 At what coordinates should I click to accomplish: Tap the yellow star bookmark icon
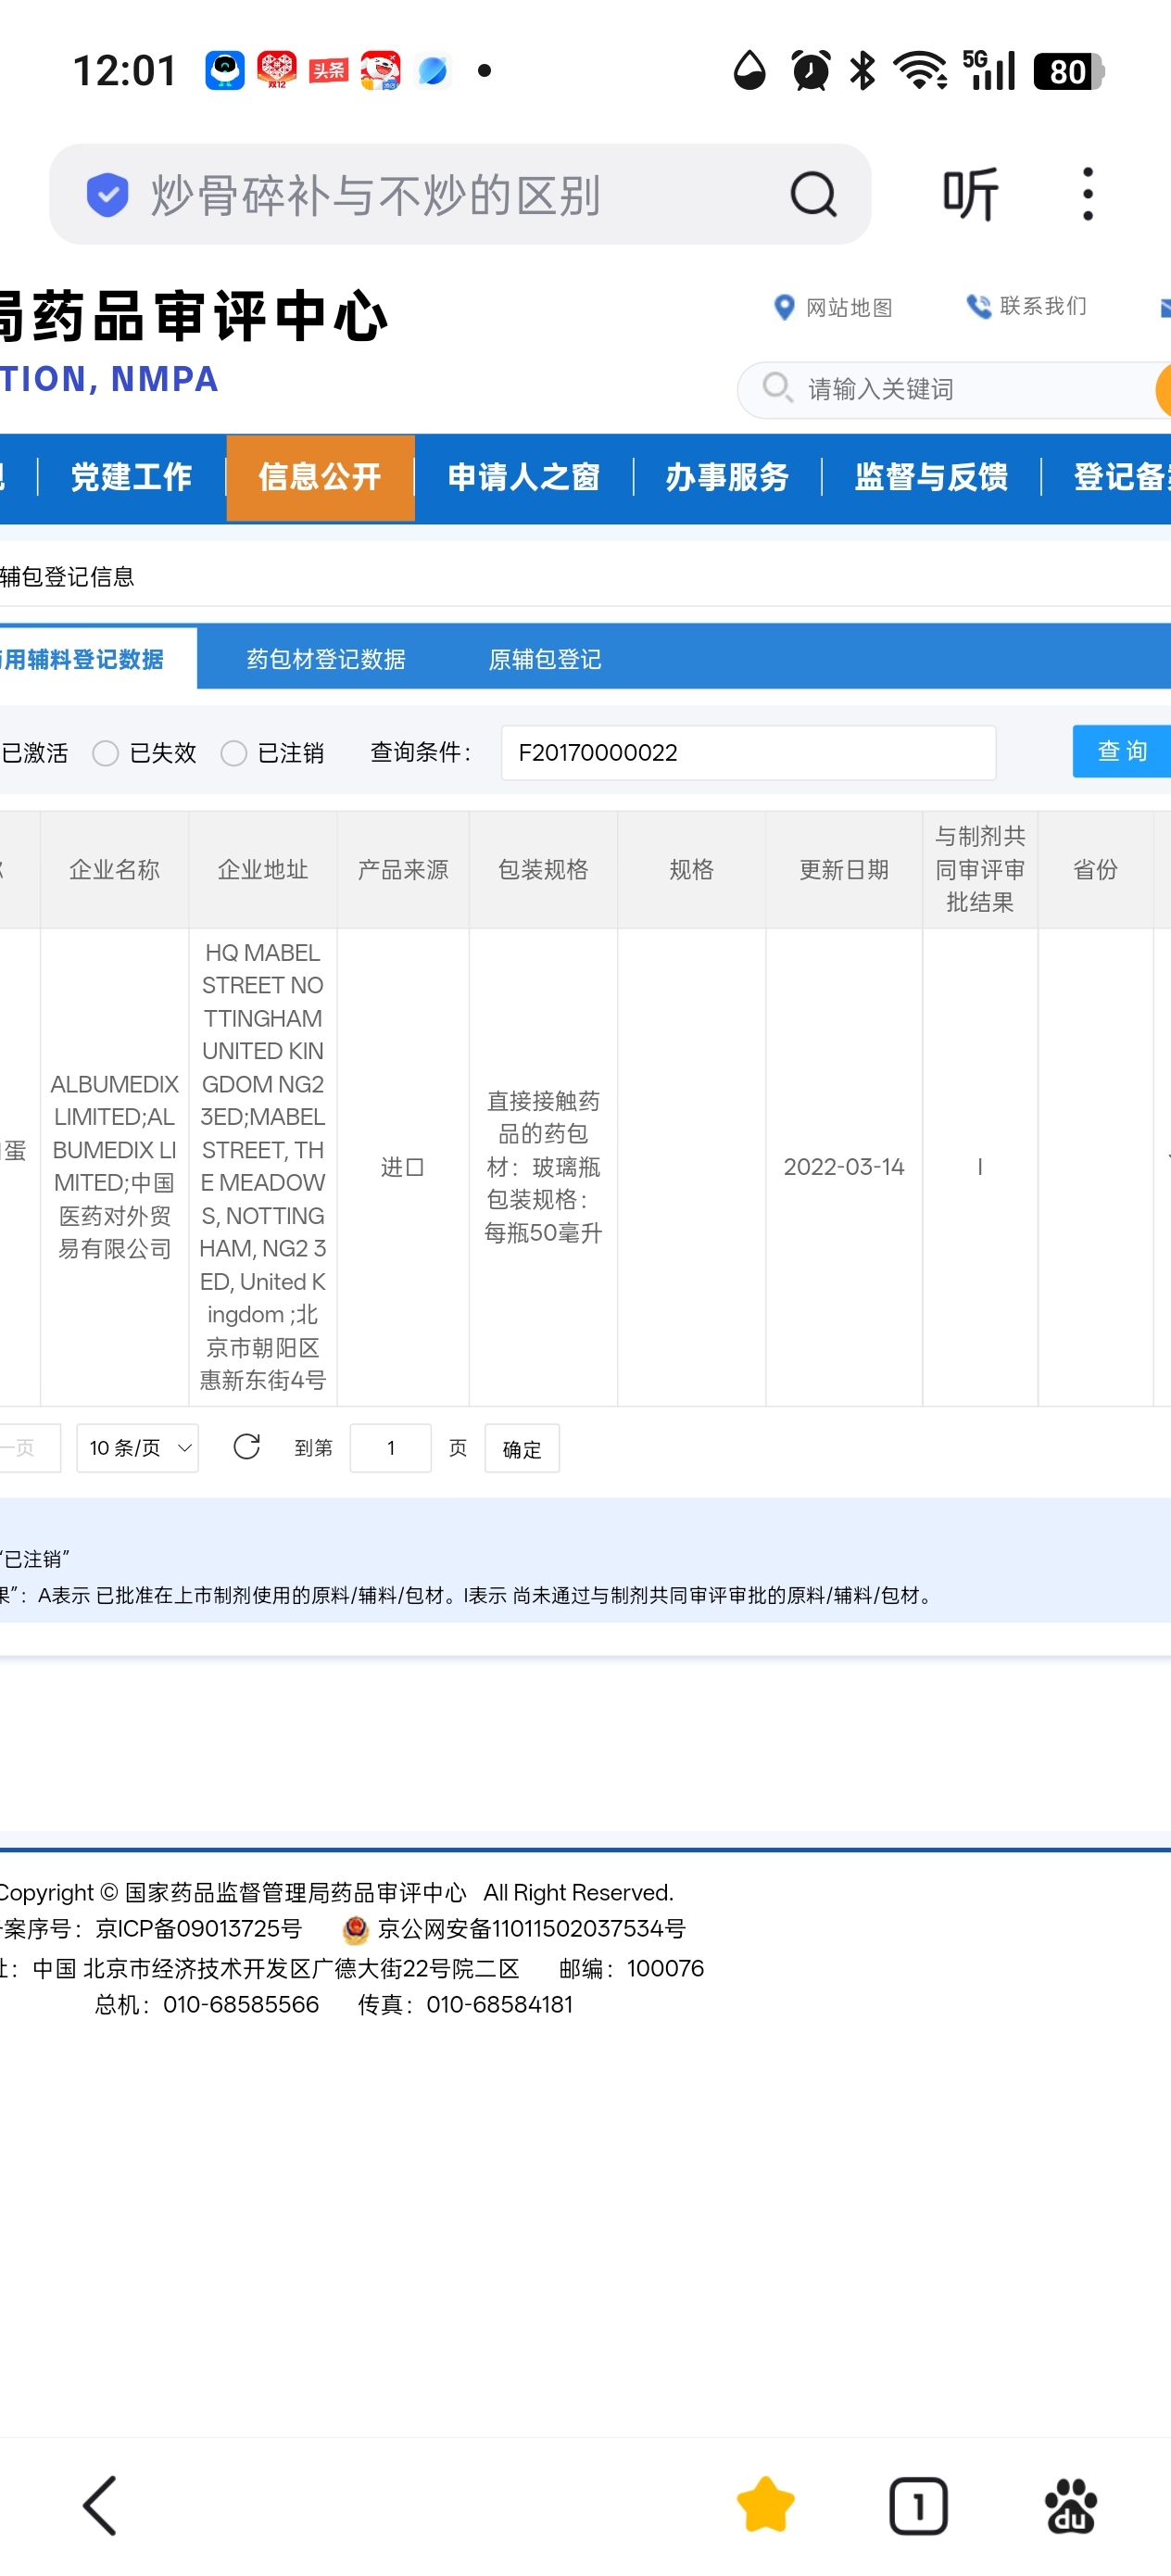[765, 2505]
